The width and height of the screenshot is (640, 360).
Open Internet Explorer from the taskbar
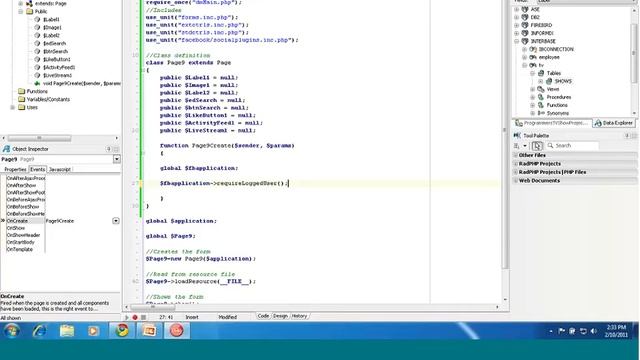pyautogui.click(x=40, y=331)
